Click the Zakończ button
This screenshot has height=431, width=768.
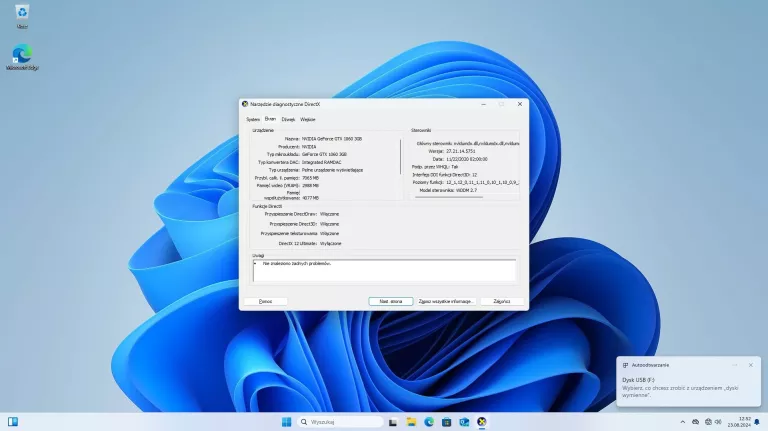point(502,301)
